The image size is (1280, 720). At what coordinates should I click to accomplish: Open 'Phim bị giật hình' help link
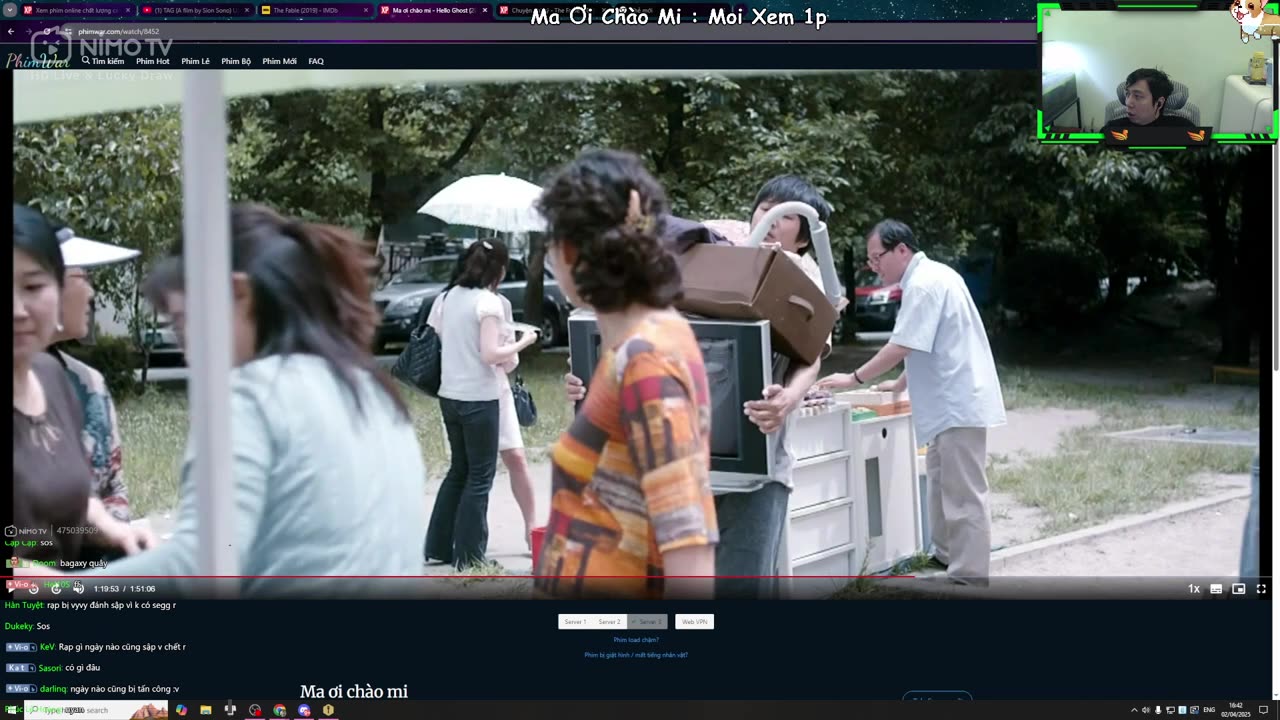click(x=636, y=655)
